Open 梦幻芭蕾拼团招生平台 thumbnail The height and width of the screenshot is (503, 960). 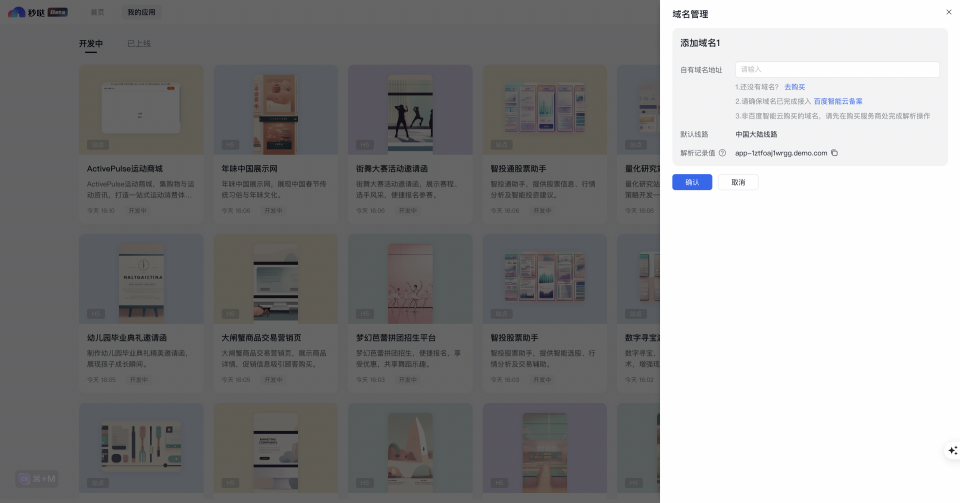pos(410,278)
